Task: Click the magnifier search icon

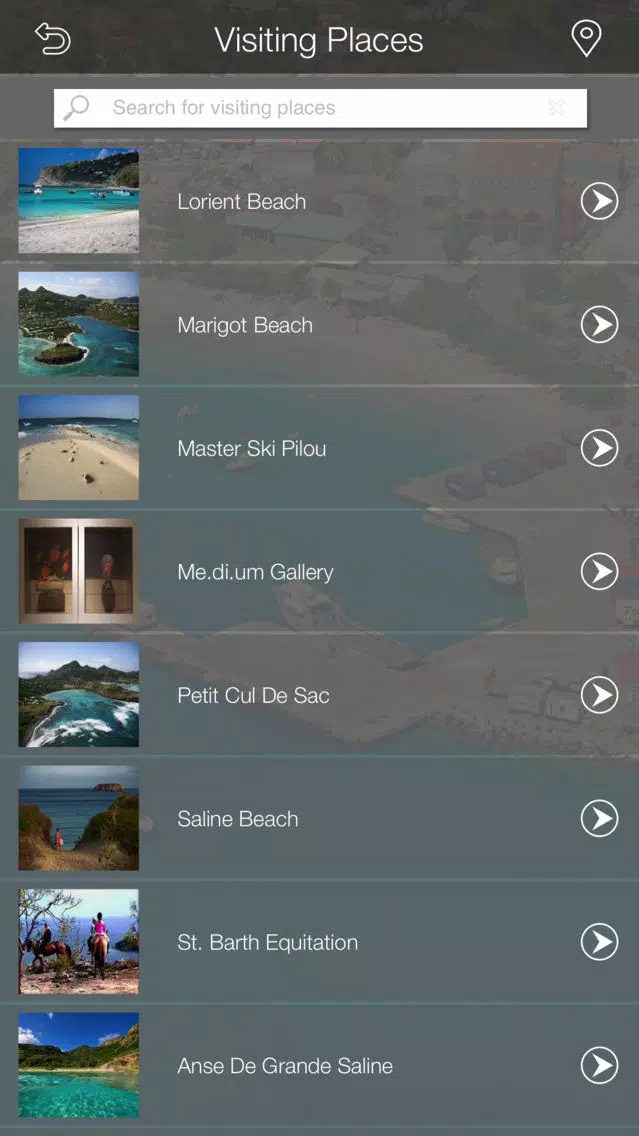Action: [75, 108]
